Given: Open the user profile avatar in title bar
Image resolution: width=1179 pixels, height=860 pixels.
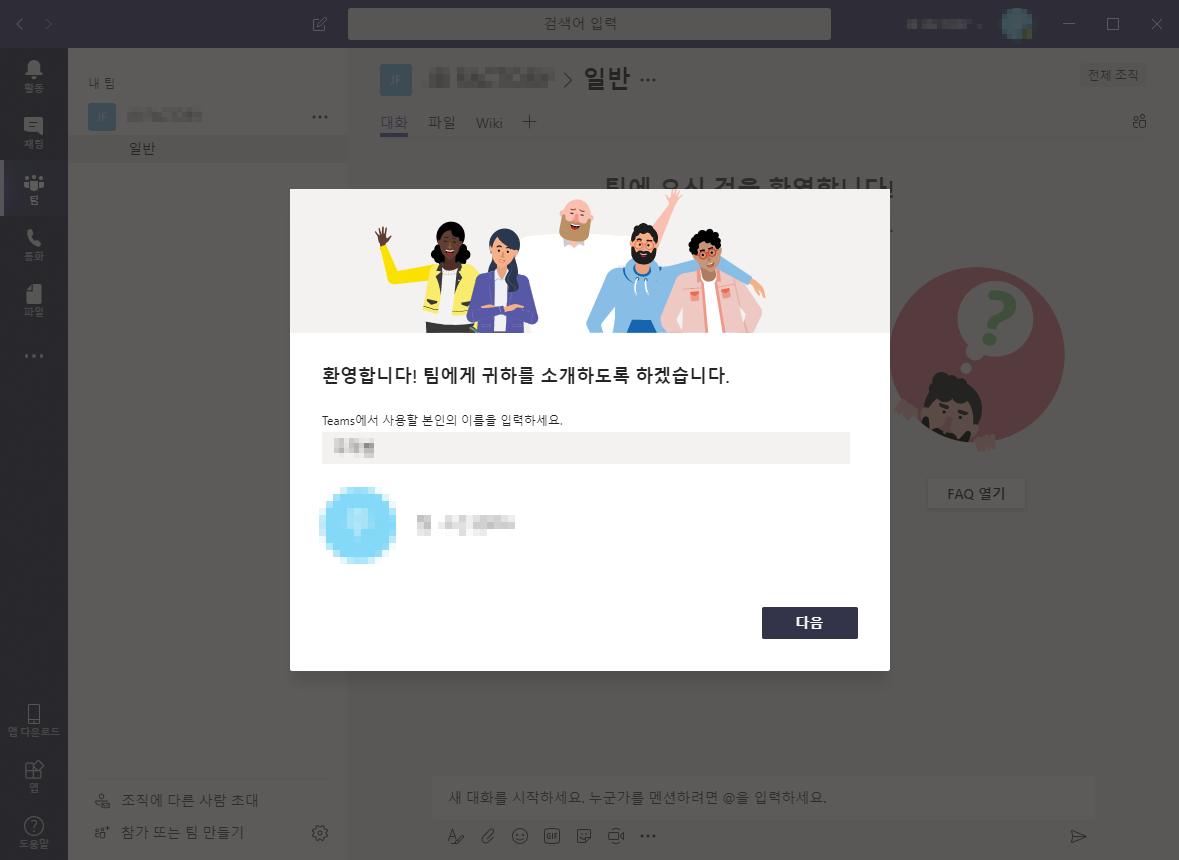Looking at the screenshot, I should point(1017,24).
